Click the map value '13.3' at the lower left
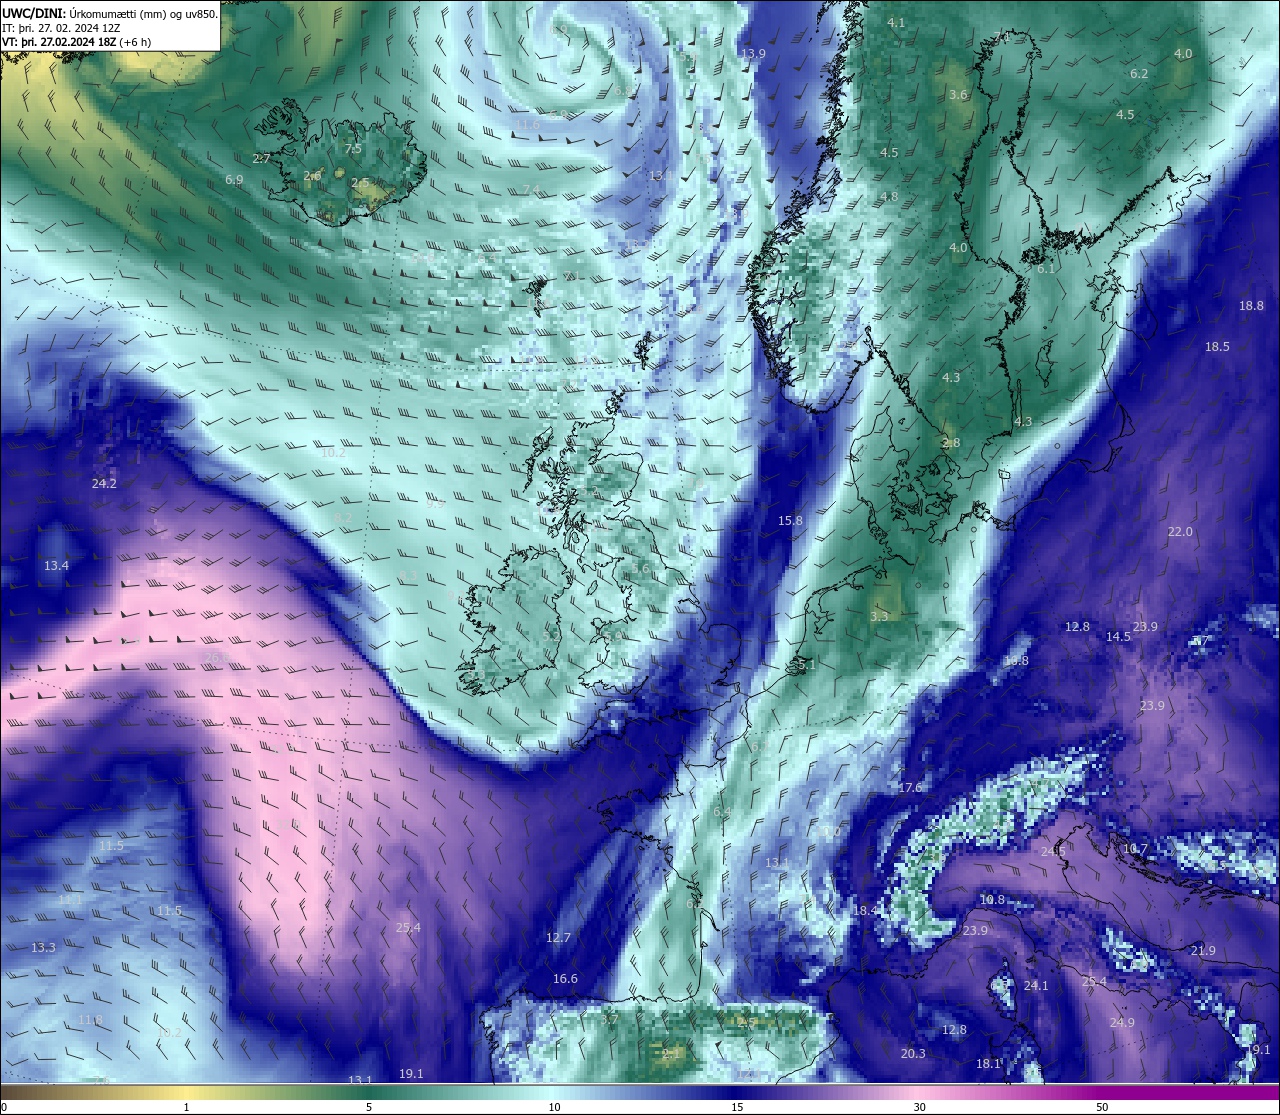The height and width of the screenshot is (1115, 1280). point(43,946)
